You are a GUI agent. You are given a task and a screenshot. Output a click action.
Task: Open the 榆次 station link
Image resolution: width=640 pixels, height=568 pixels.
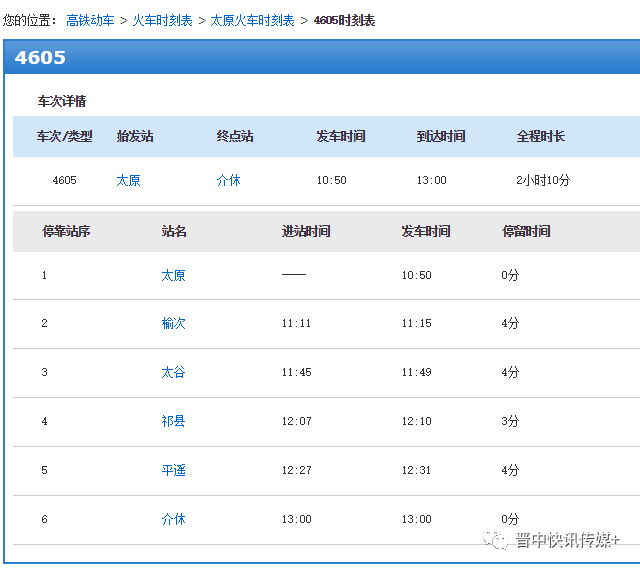(173, 324)
